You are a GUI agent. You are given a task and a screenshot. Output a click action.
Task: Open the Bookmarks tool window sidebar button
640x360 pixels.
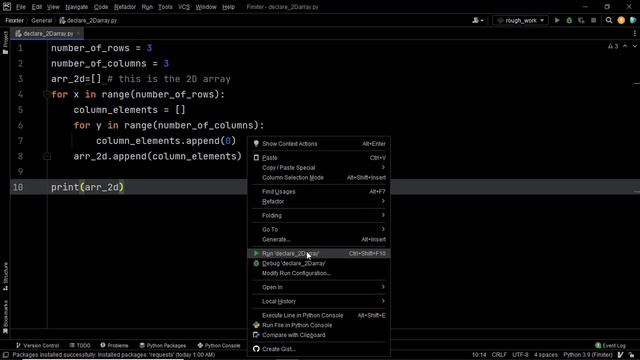[x=5, y=317]
